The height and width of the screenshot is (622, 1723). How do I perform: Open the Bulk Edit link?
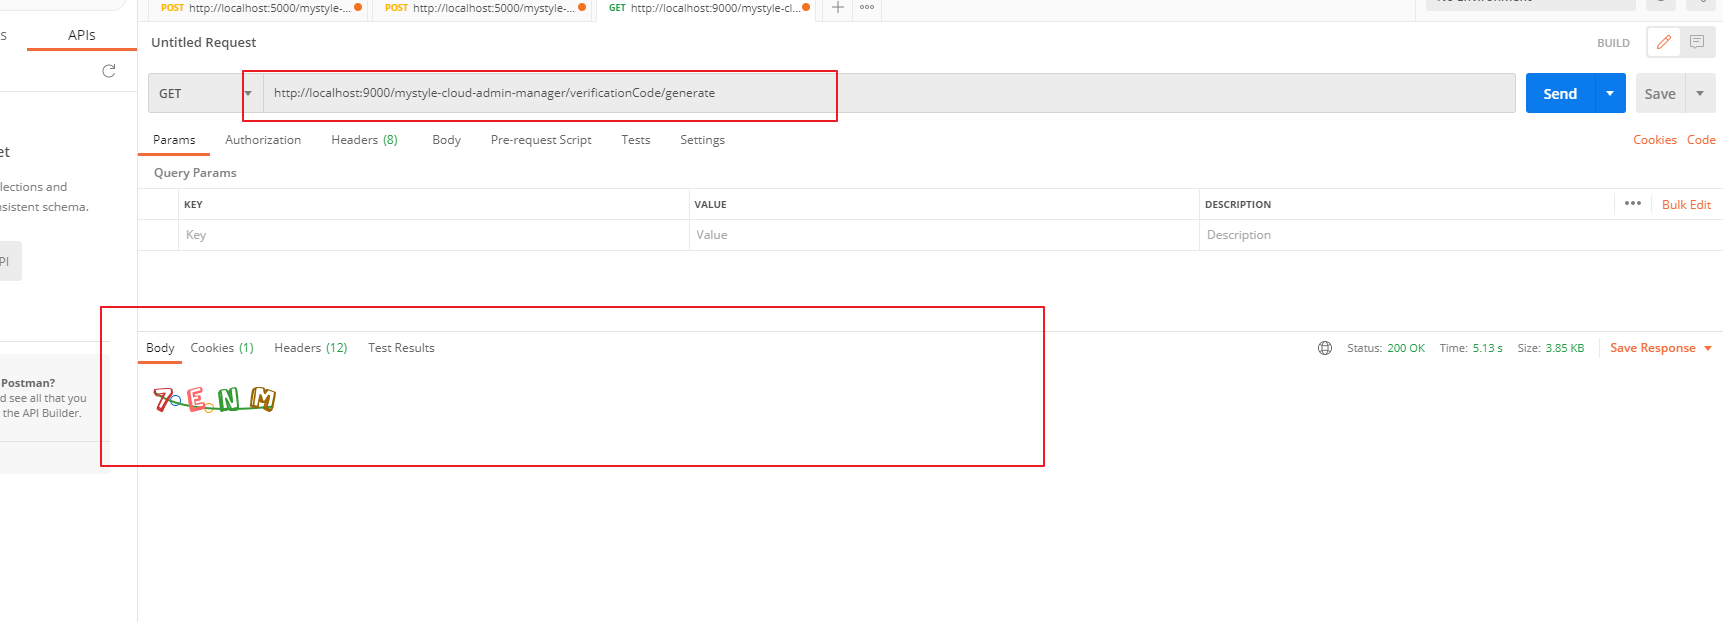tap(1686, 204)
